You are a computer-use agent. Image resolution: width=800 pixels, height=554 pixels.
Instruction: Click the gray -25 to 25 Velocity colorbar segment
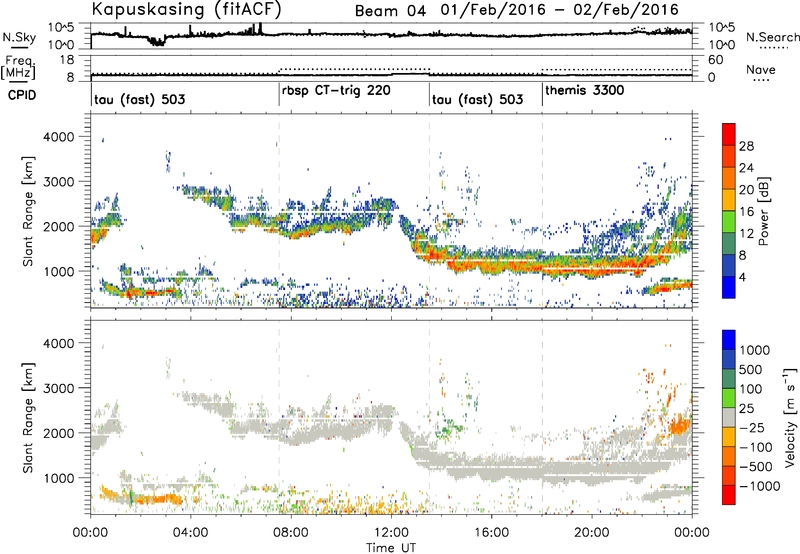(x=729, y=418)
